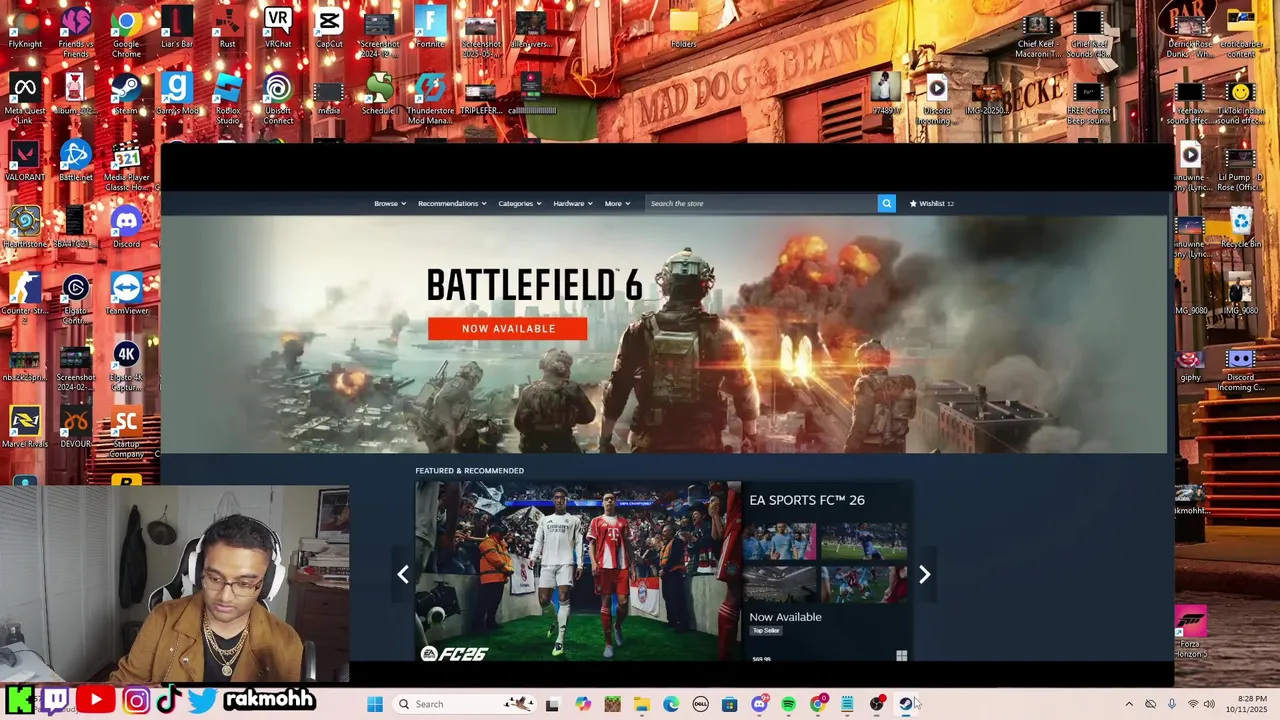Screen dimensions: 1280x720
Task: Select the Hearthstone desktop icon
Action: click(x=25, y=228)
